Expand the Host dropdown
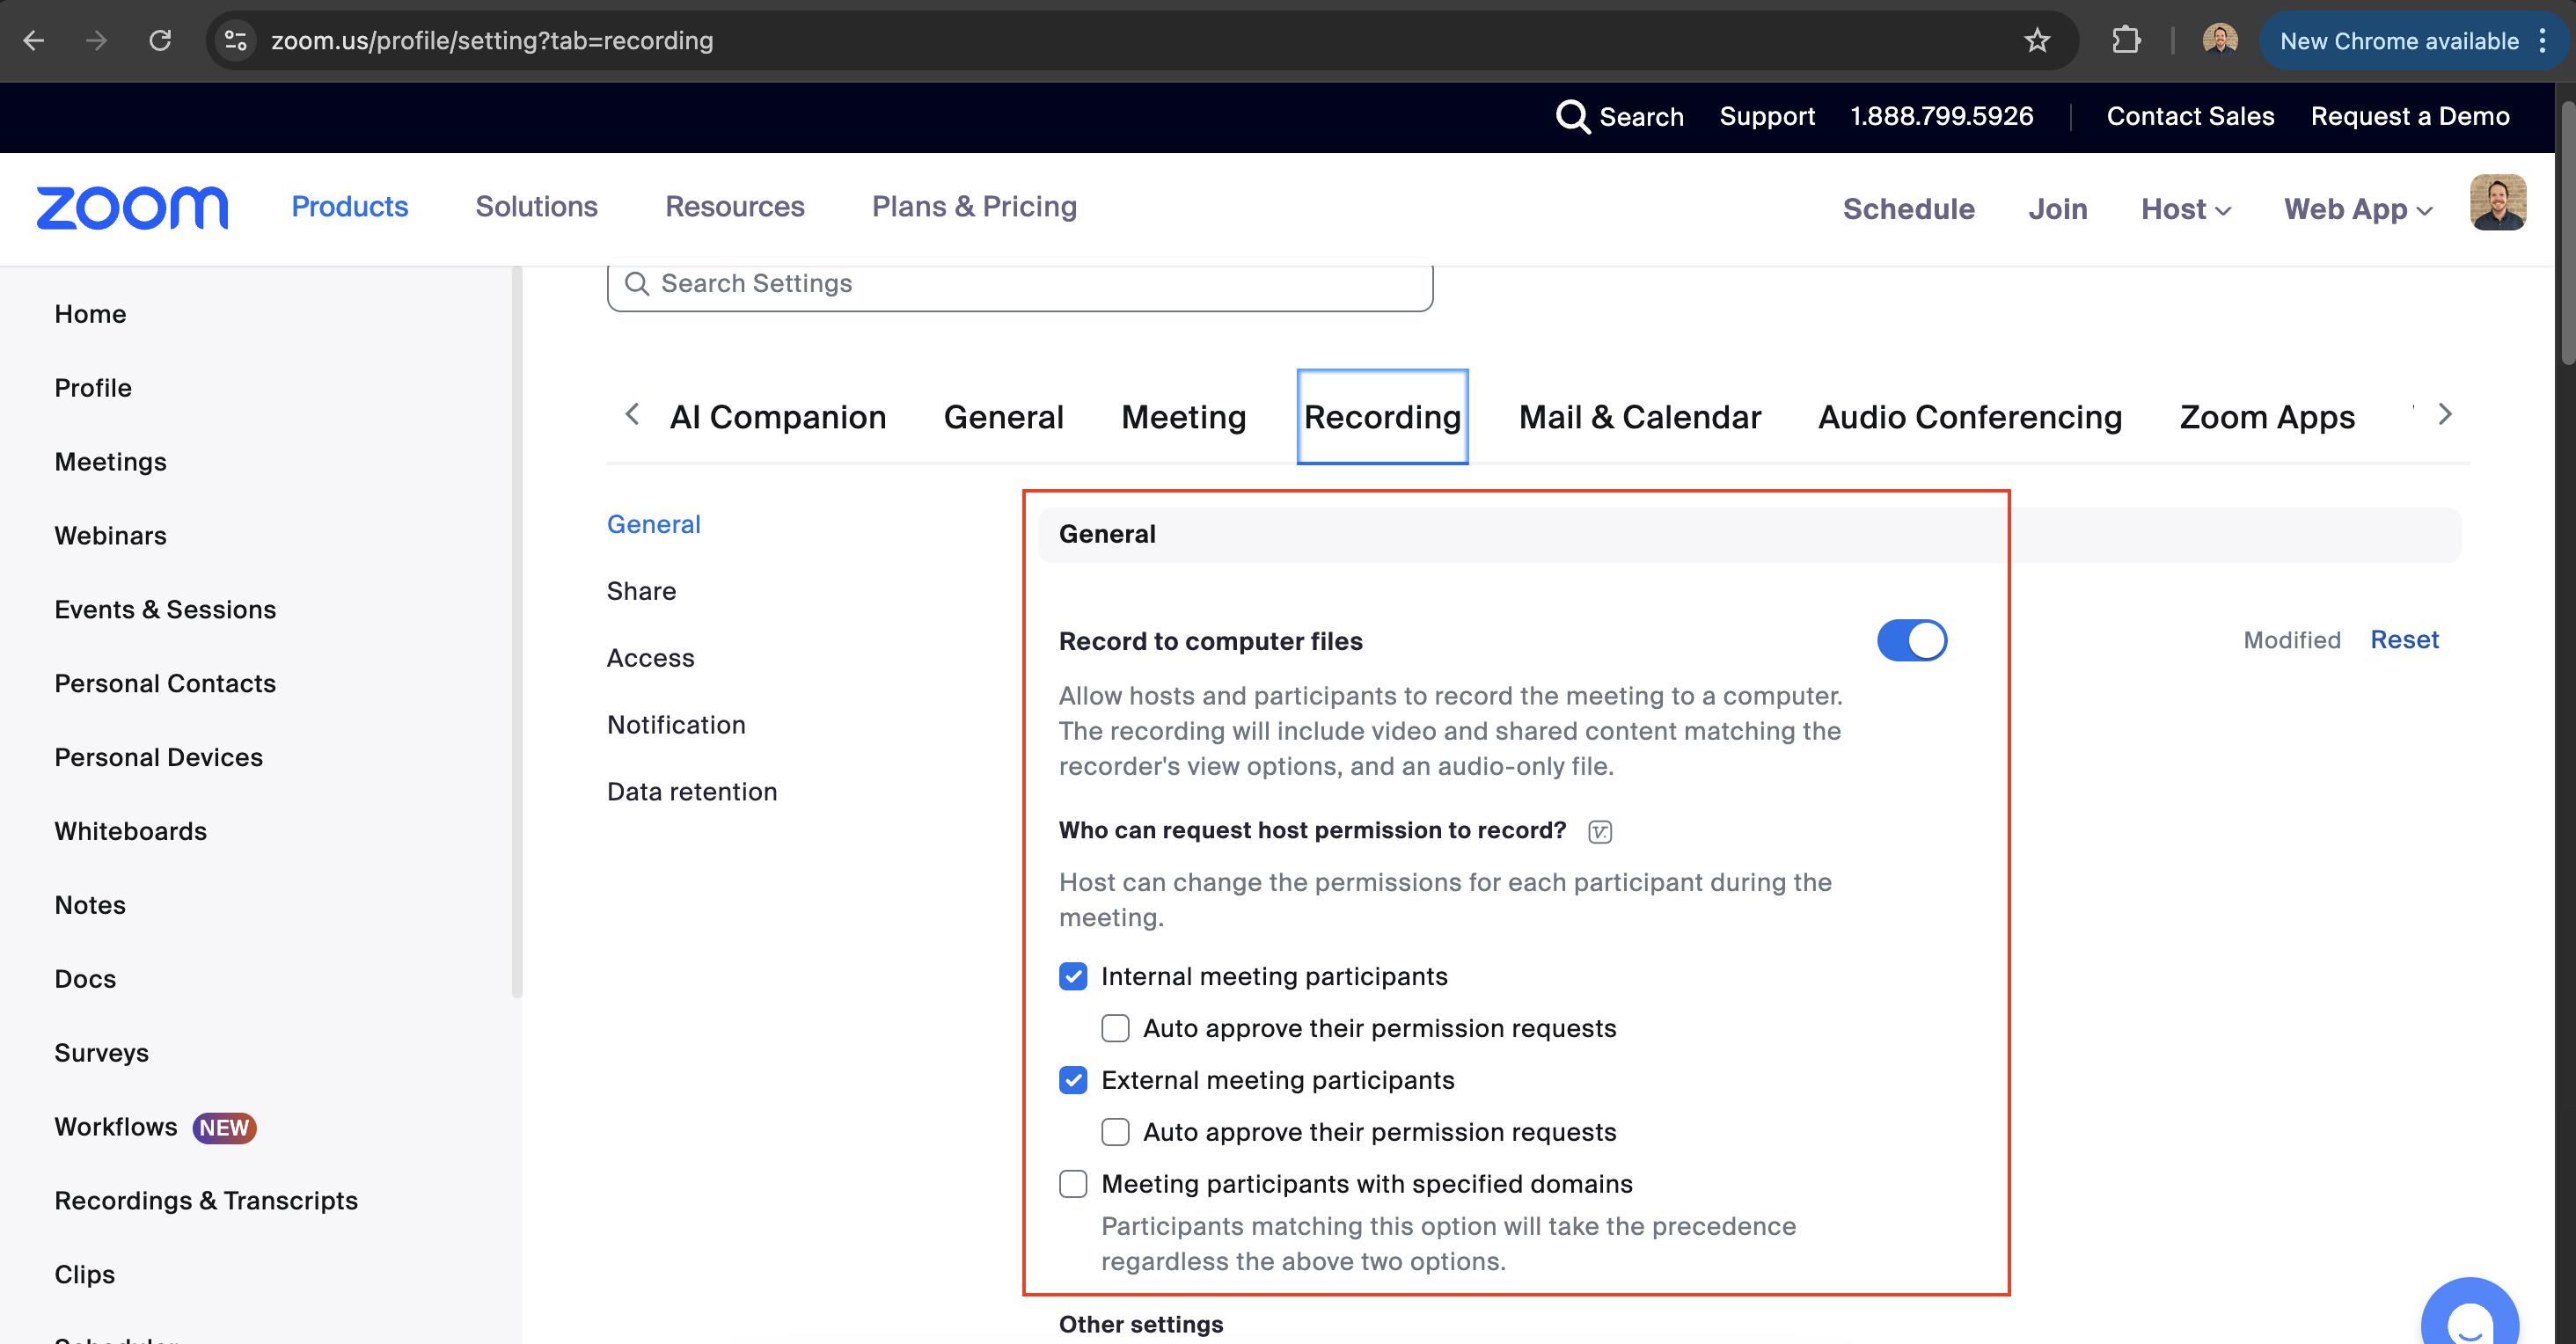2576x1344 pixels. click(x=2186, y=209)
